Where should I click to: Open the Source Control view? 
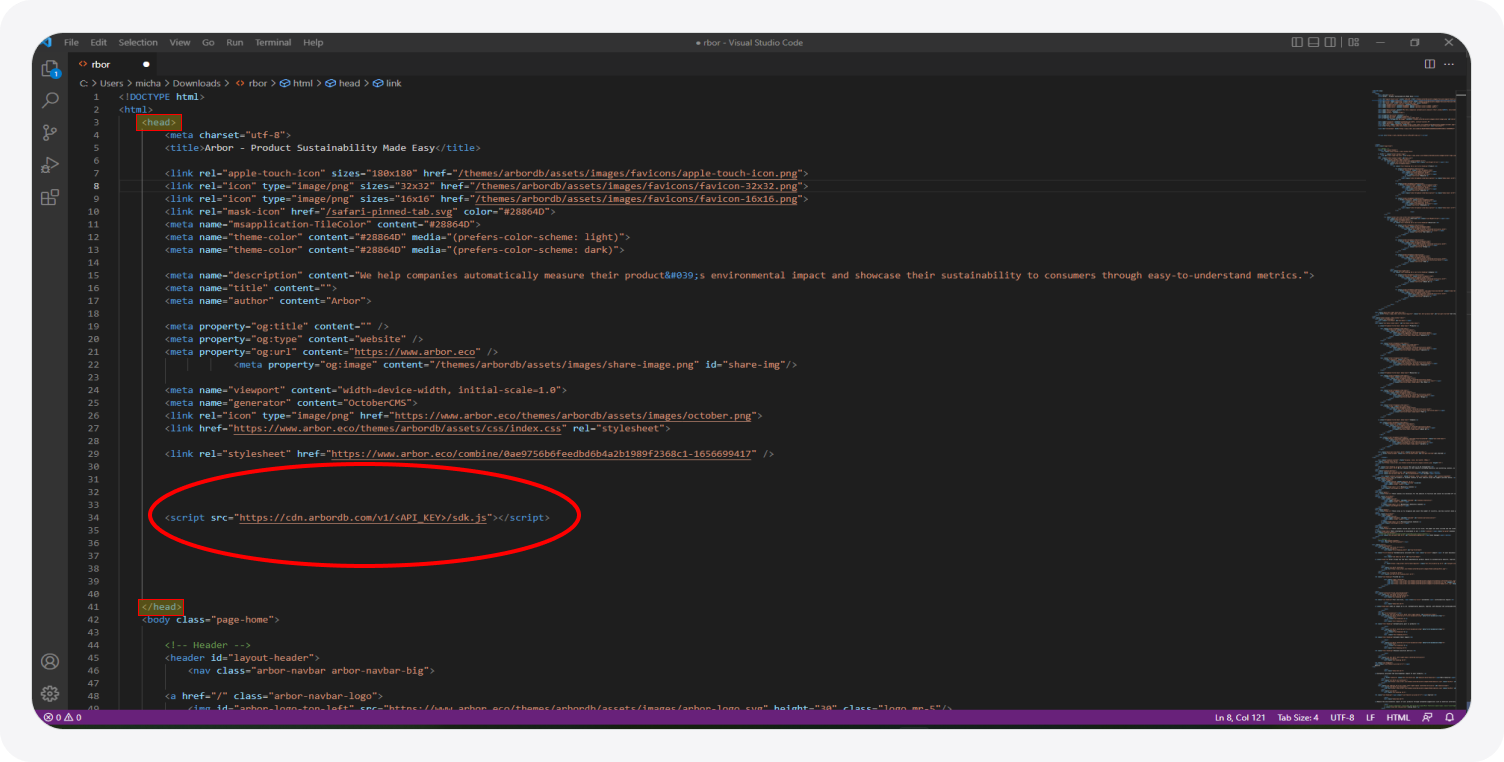coord(50,132)
